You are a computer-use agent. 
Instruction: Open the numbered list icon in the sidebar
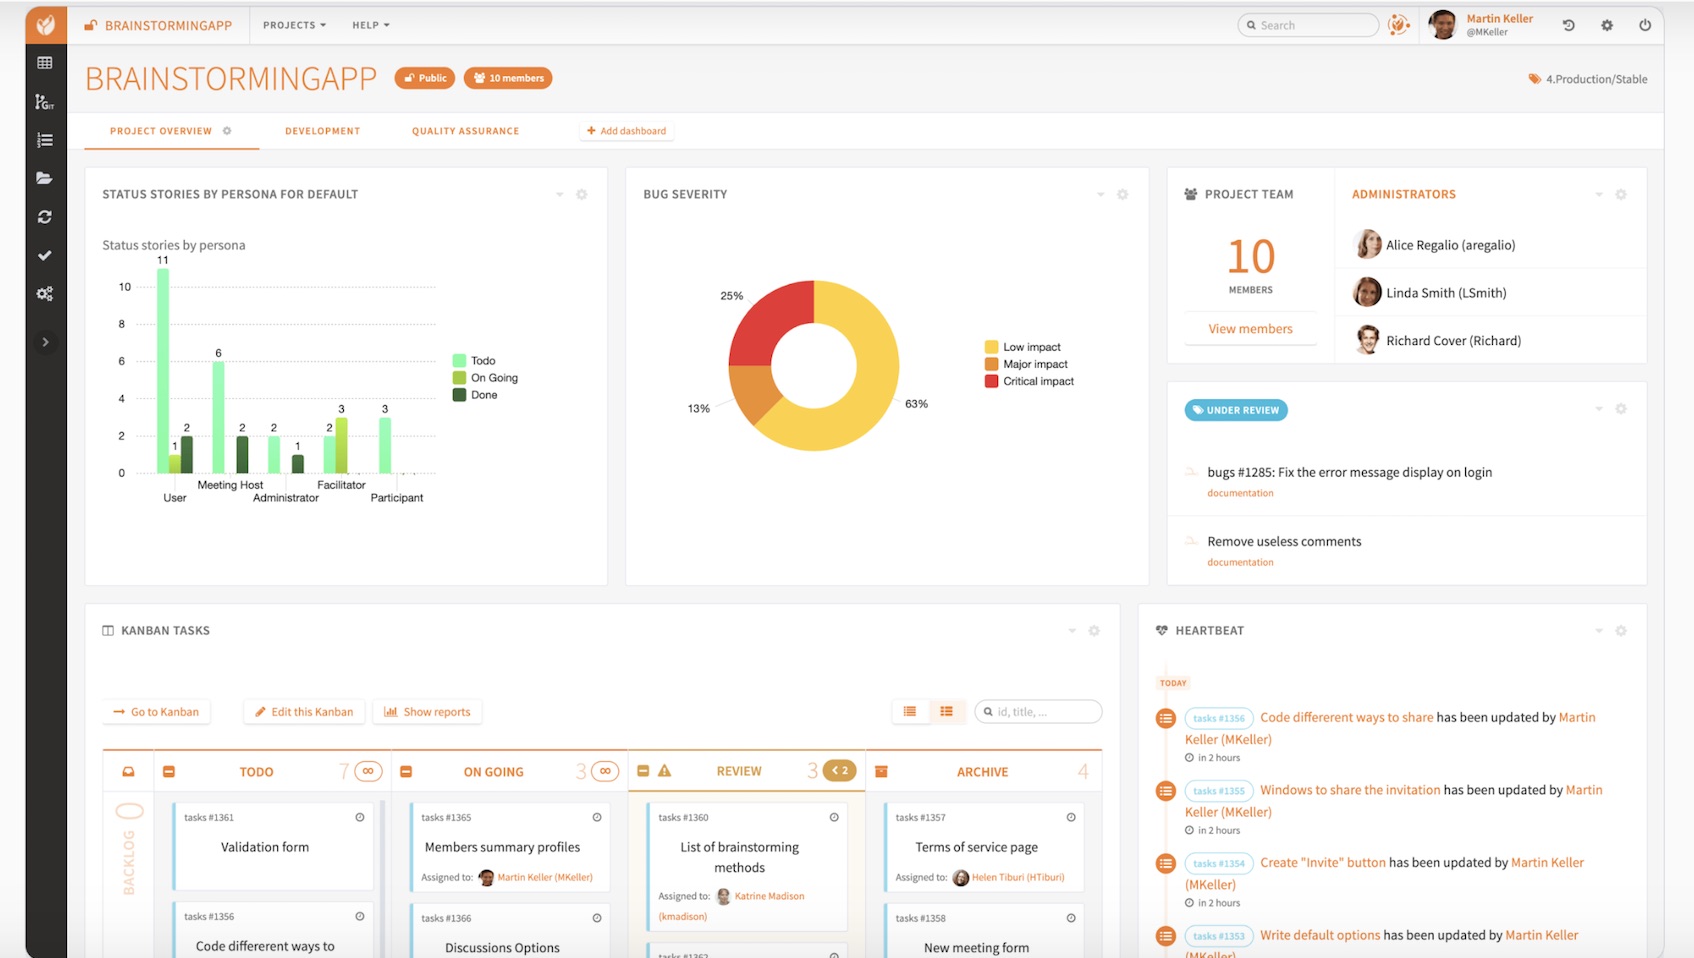point(44,140)
